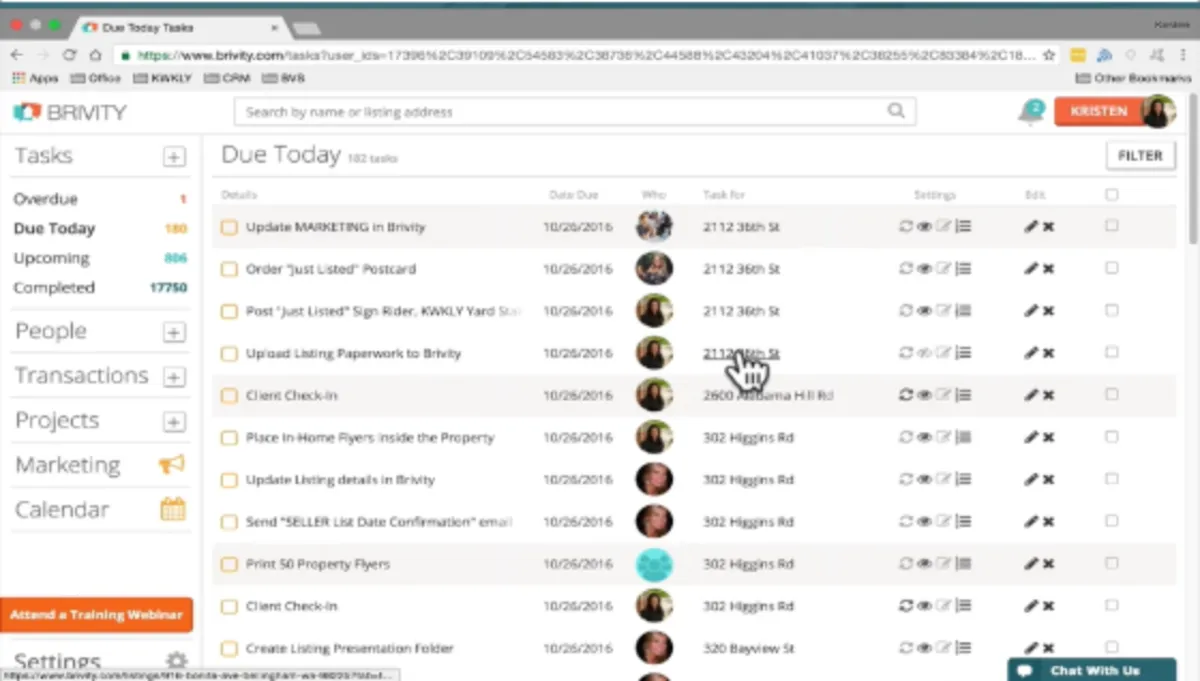Screen dimensions: 1200x681
Task: Click the FILTER button
Action: pos(1140,156)
